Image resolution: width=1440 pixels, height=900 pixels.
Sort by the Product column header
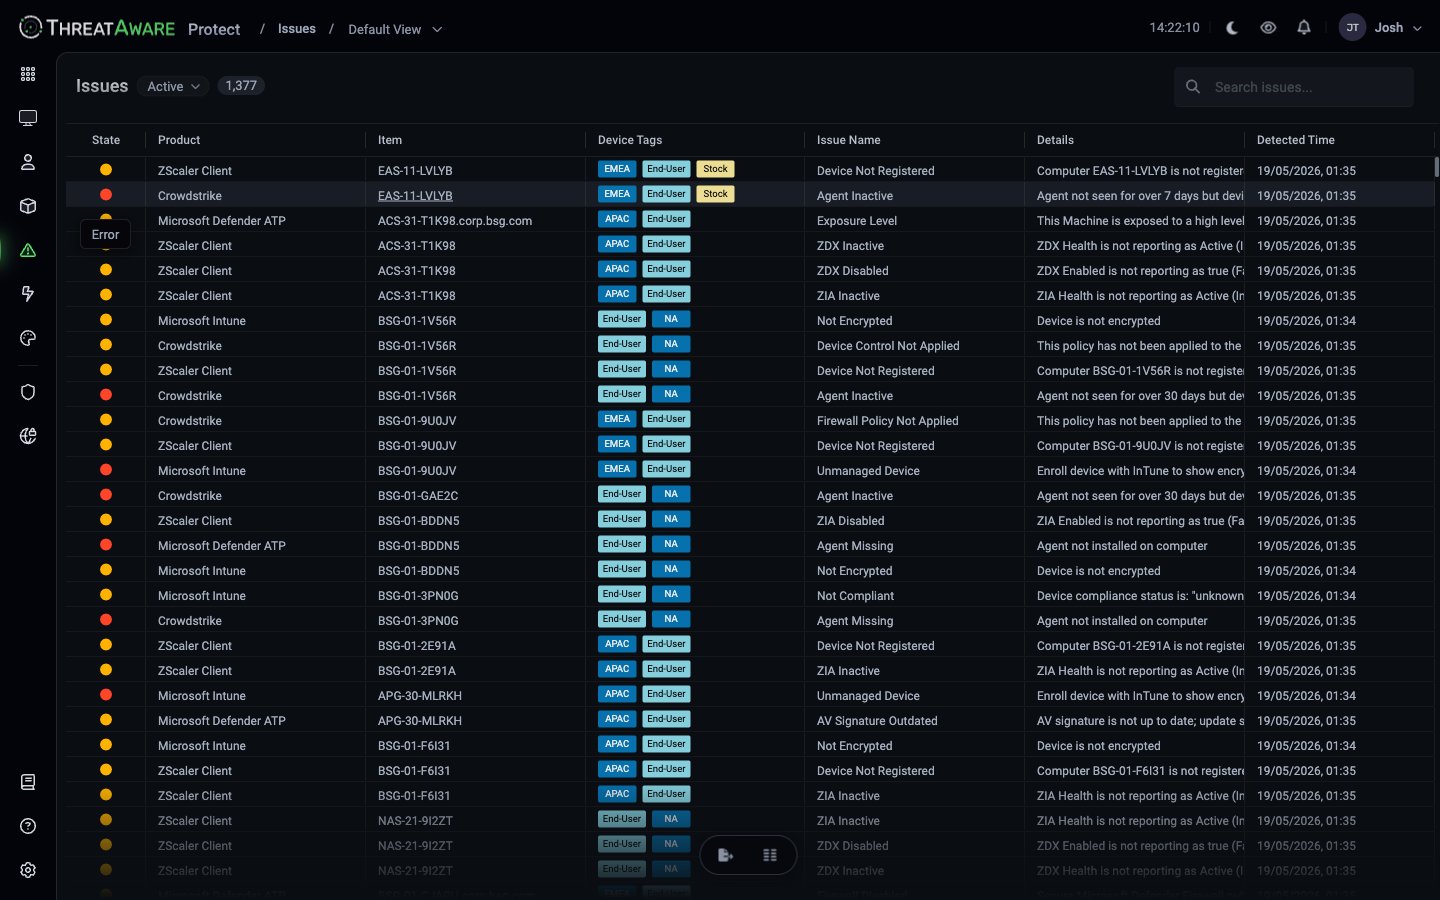(x=179, y=140)
